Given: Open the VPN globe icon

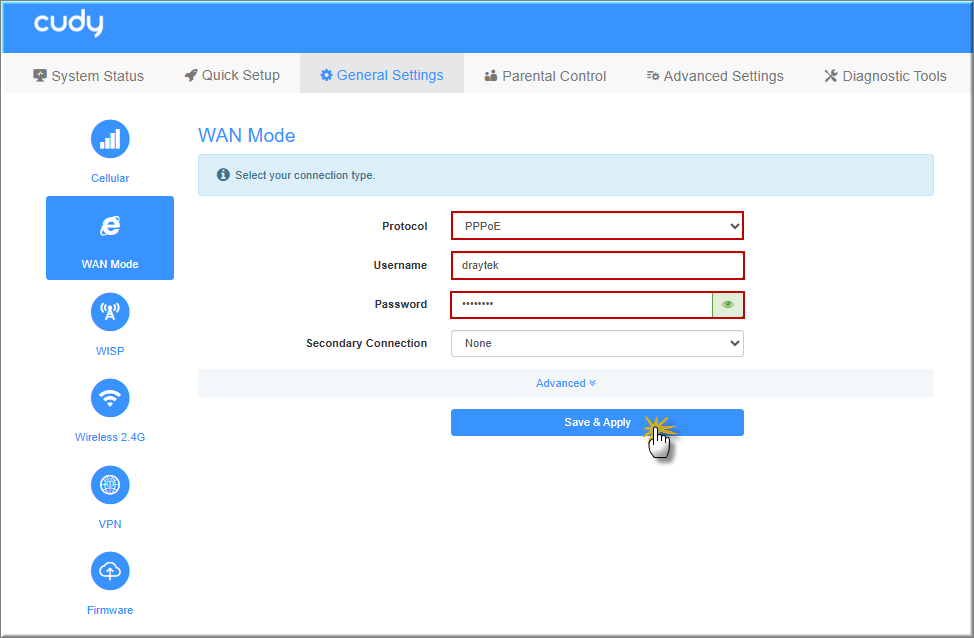Looking at the screenshot, I should [110, 485].
